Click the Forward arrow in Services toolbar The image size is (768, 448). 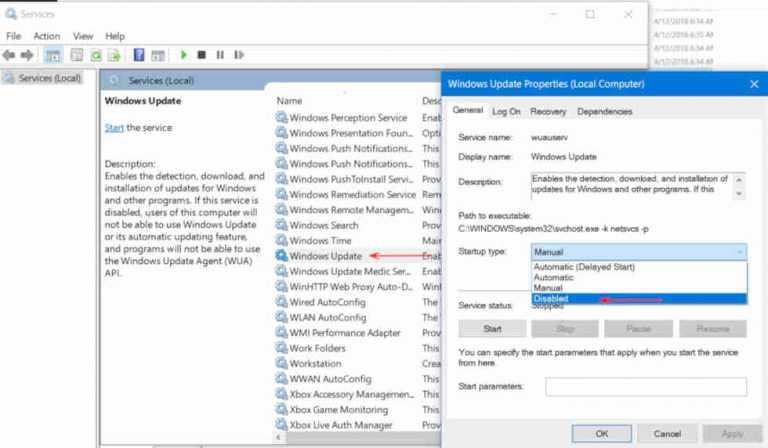tap(27, 55)
